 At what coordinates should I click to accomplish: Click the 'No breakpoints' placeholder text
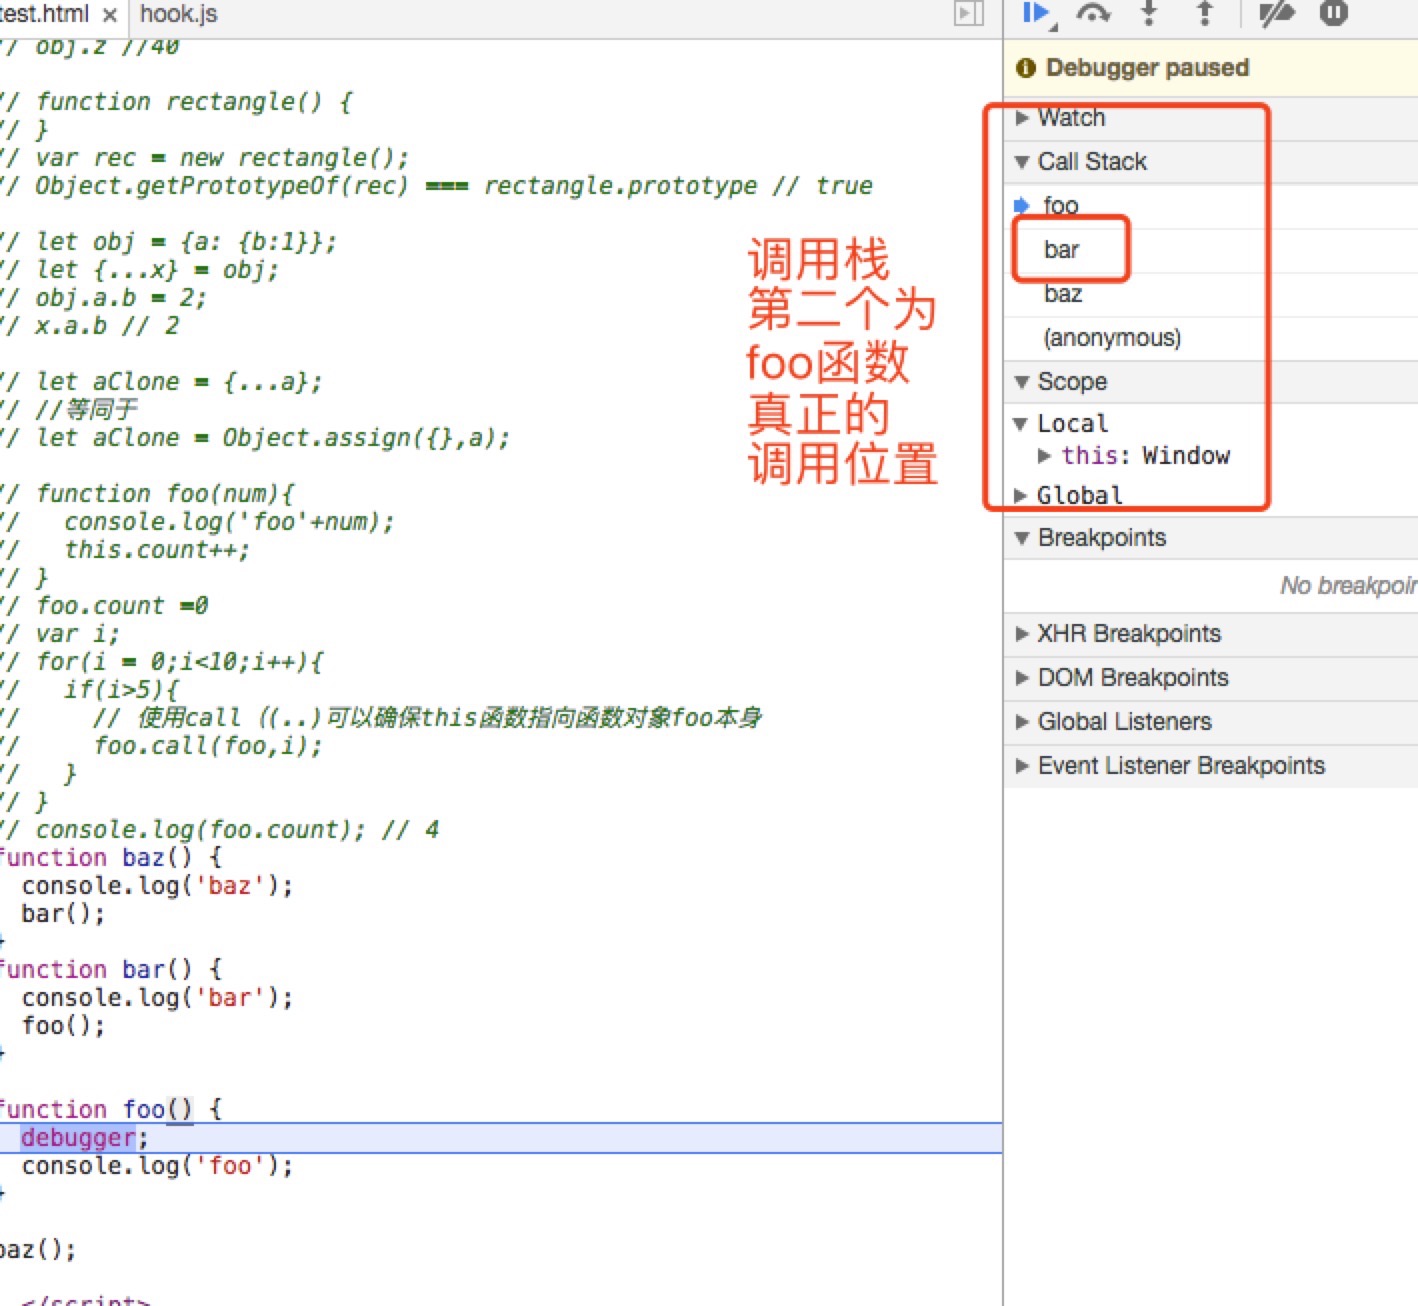[1349, 586]
